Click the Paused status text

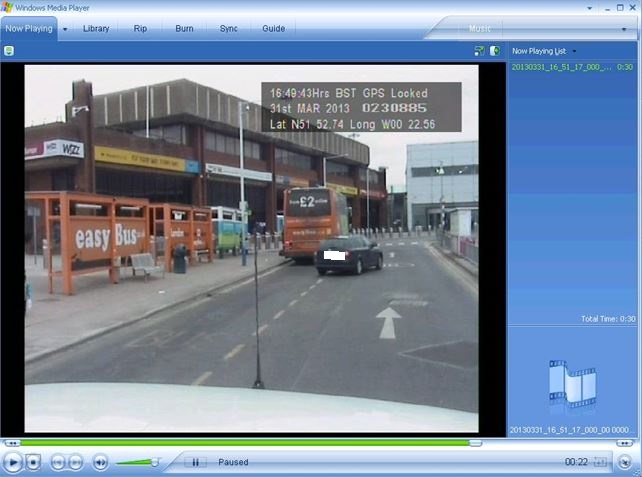233,462
